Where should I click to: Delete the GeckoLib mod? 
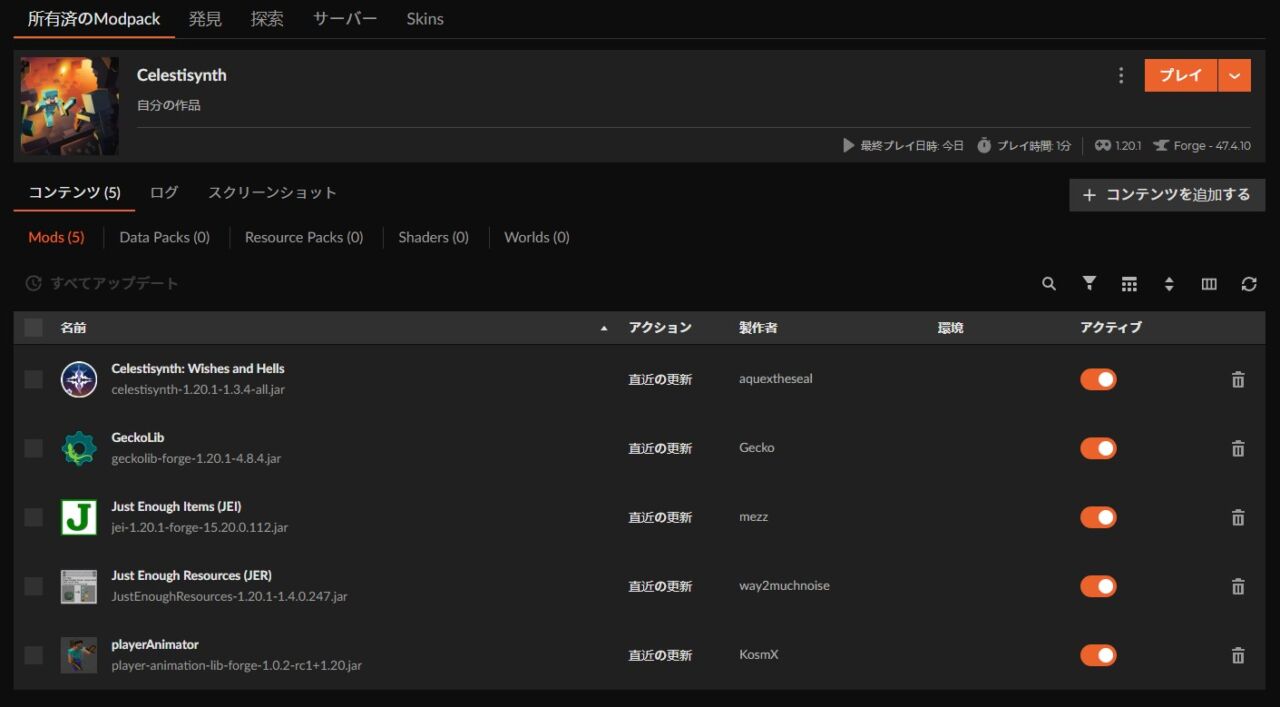point(1238,448)
